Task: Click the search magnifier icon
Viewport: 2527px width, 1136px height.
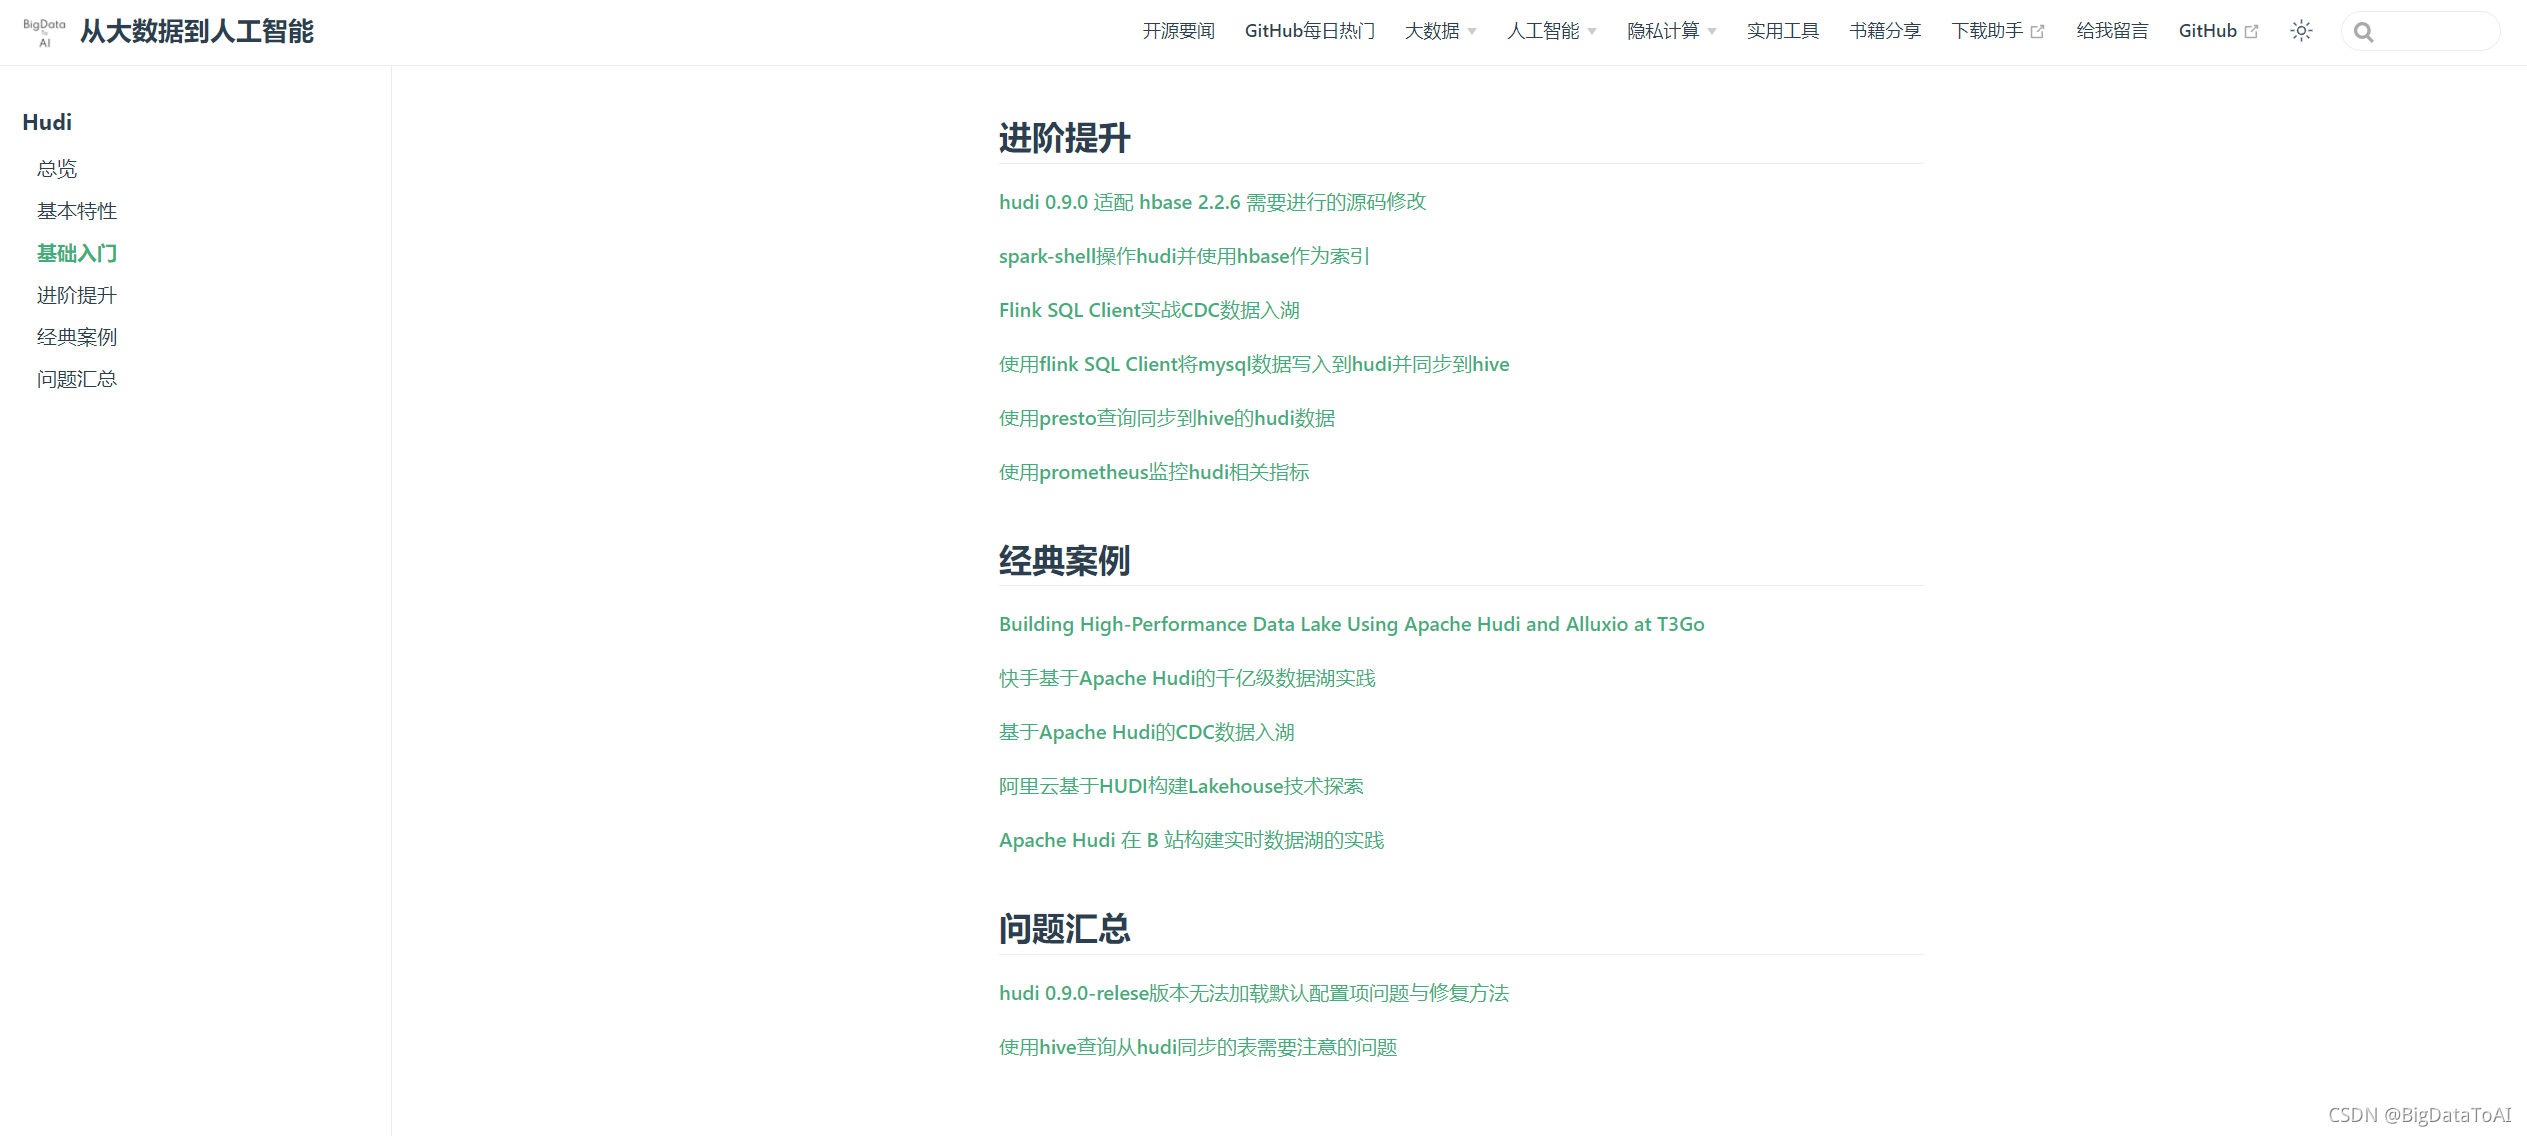Action: [2364, 32]
